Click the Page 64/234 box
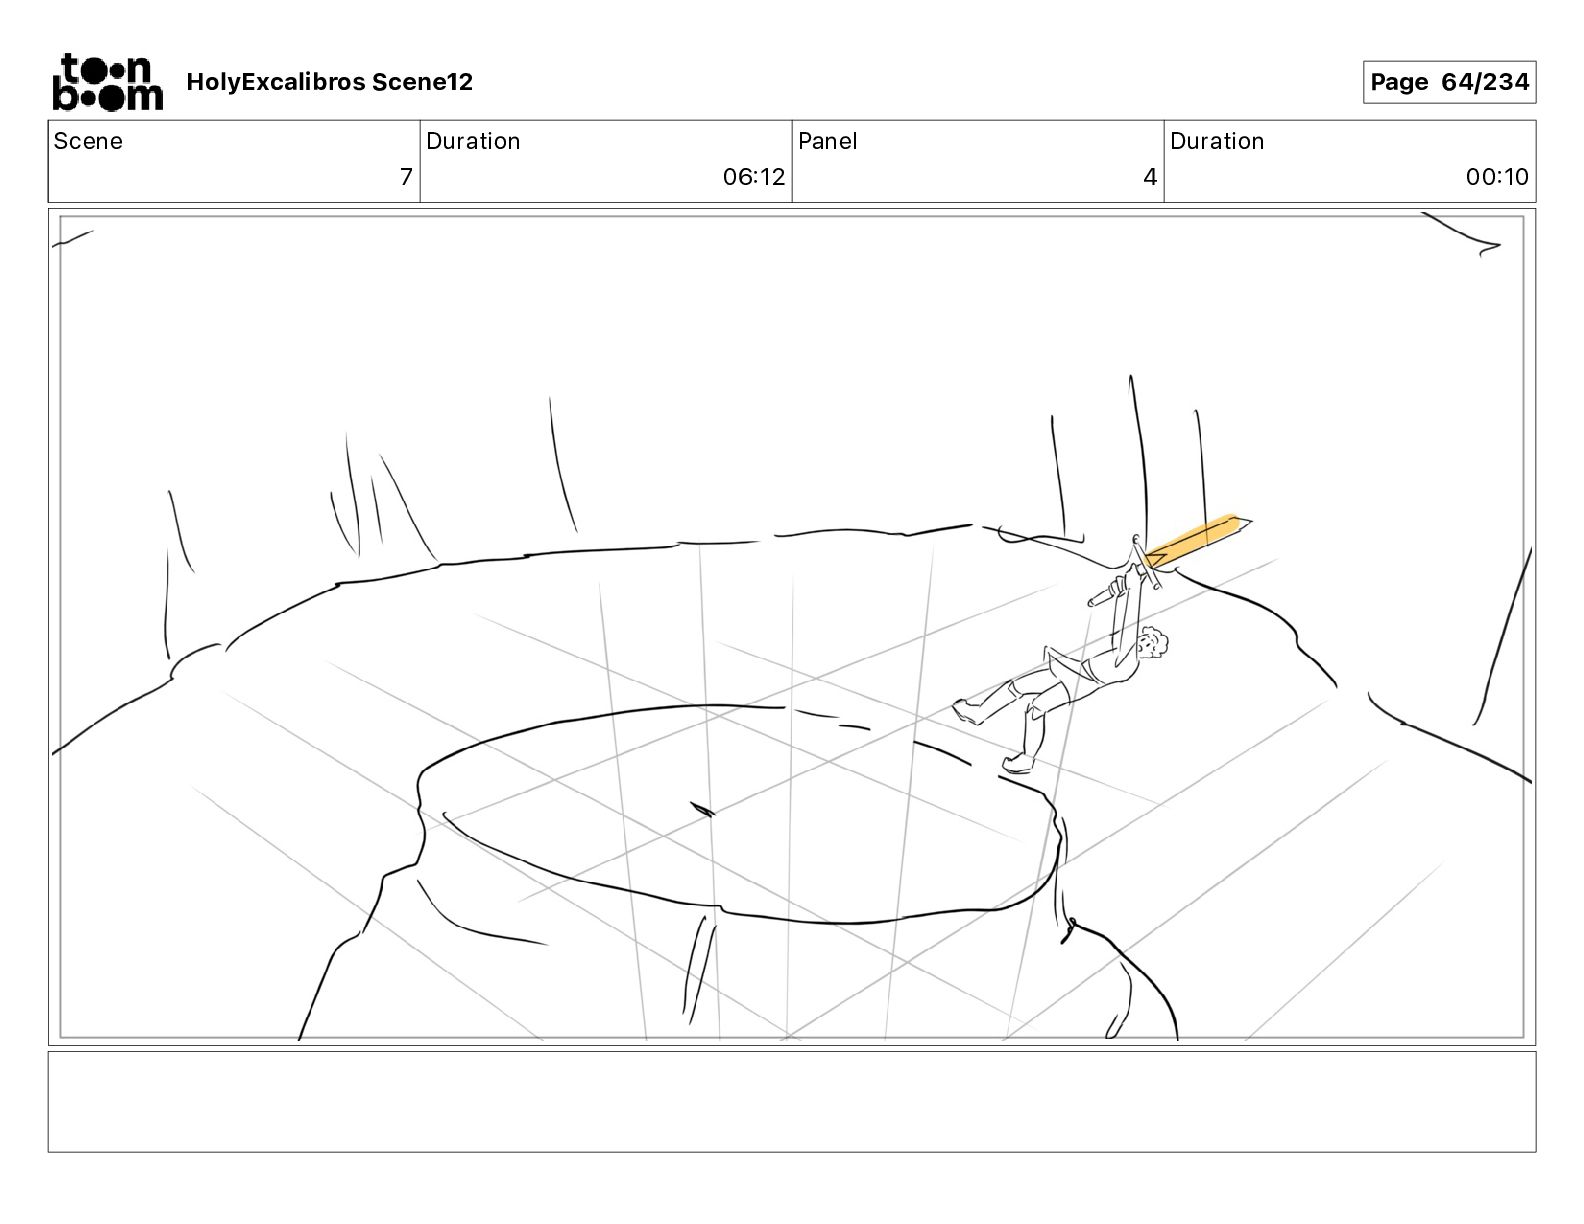This screenshot has width=1584, height=1224. [x=1449, y=82]
